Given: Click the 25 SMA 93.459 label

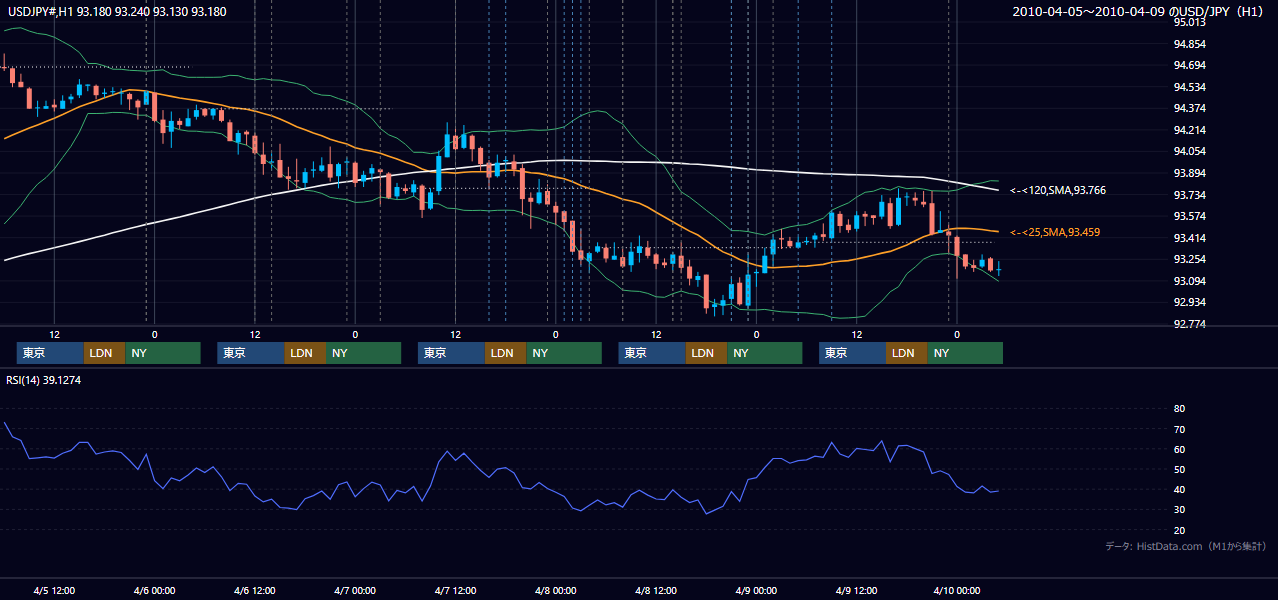Looking at the screenshot, I should pyautogui.click(x=1054, y=232).
